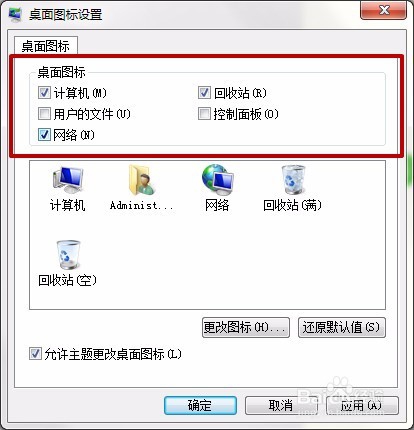The width and height of the screenshot is (414, 430).
Task: Click the 更改图标(H)... button
Action: (x=246, y=327)
